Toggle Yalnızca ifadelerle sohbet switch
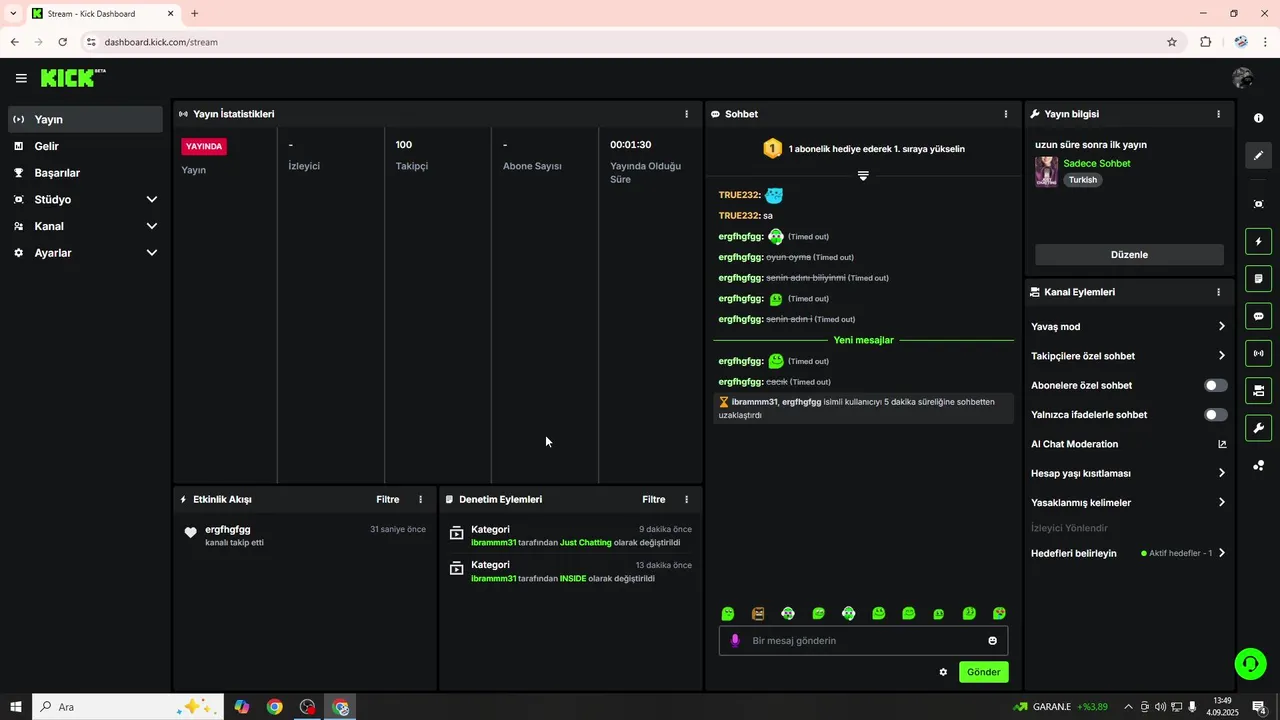This screenshot has height=720, width=1280. point(1216,414)
